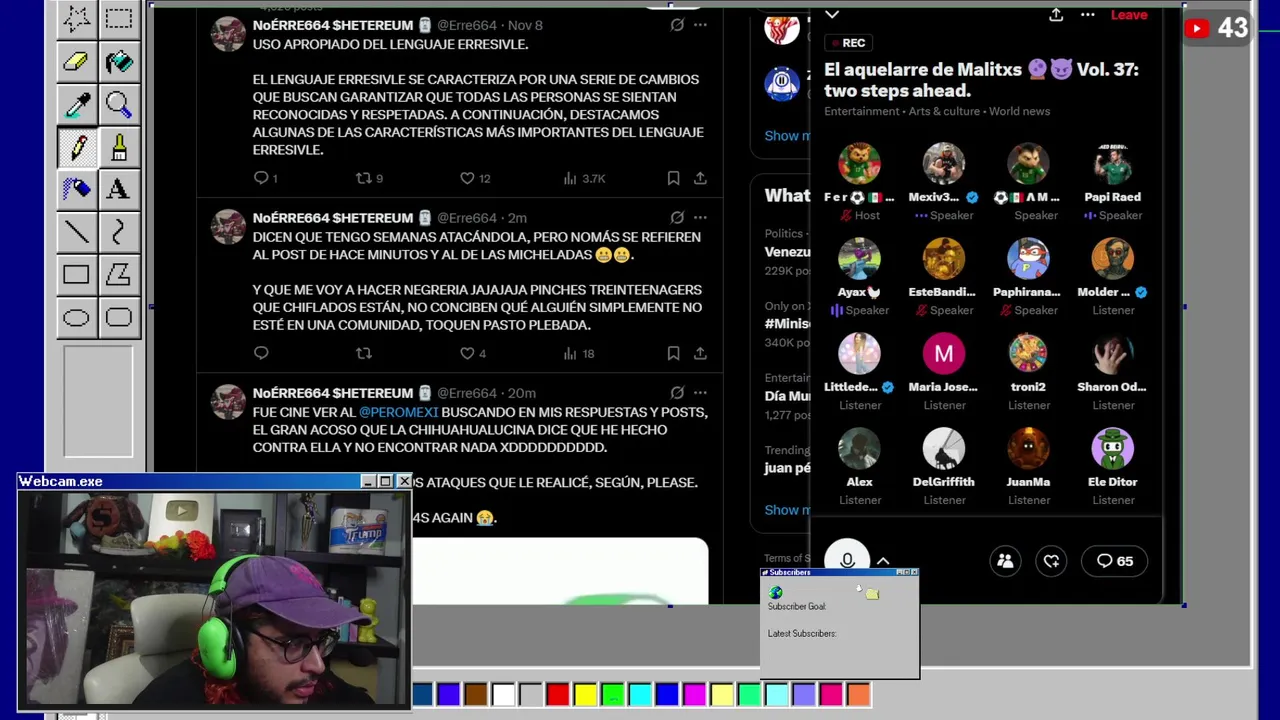Toggle the Space microphone button

pos(847,561)
